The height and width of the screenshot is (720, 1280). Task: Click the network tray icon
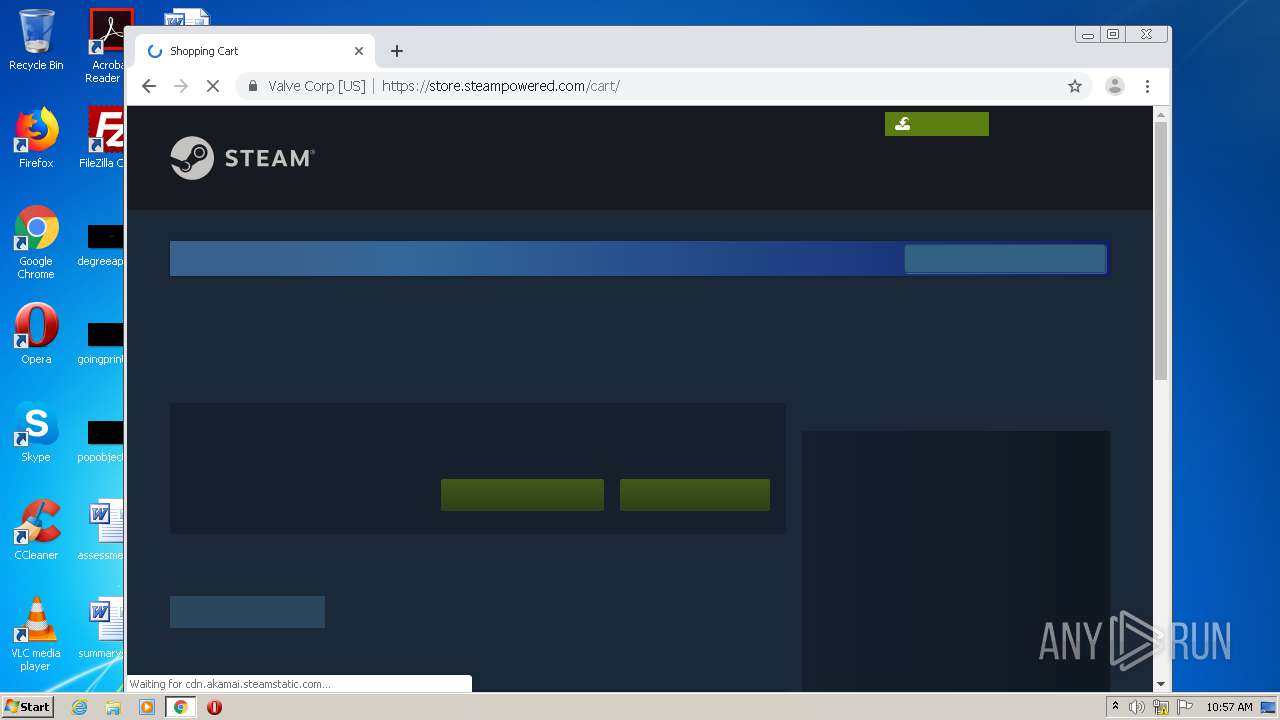pyautogui.click(x=1161, y=707)
